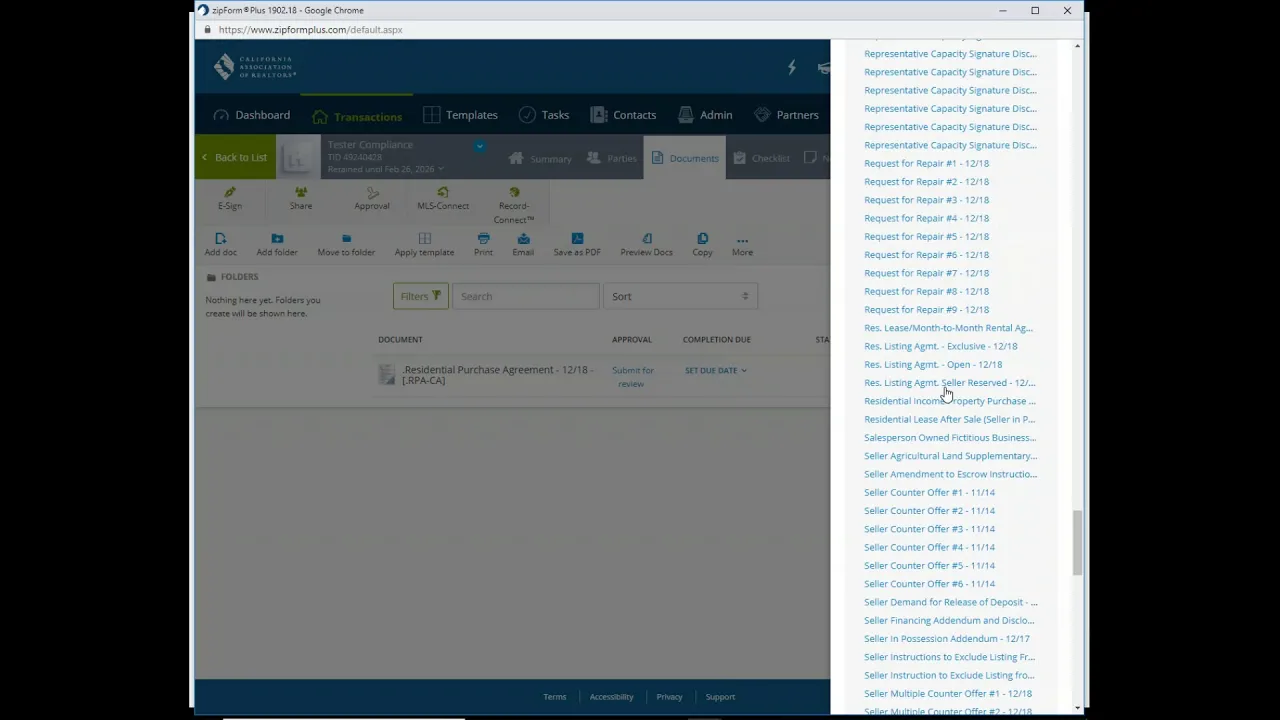Select Request for Repair #1 - 12/18

coord(926,163)
